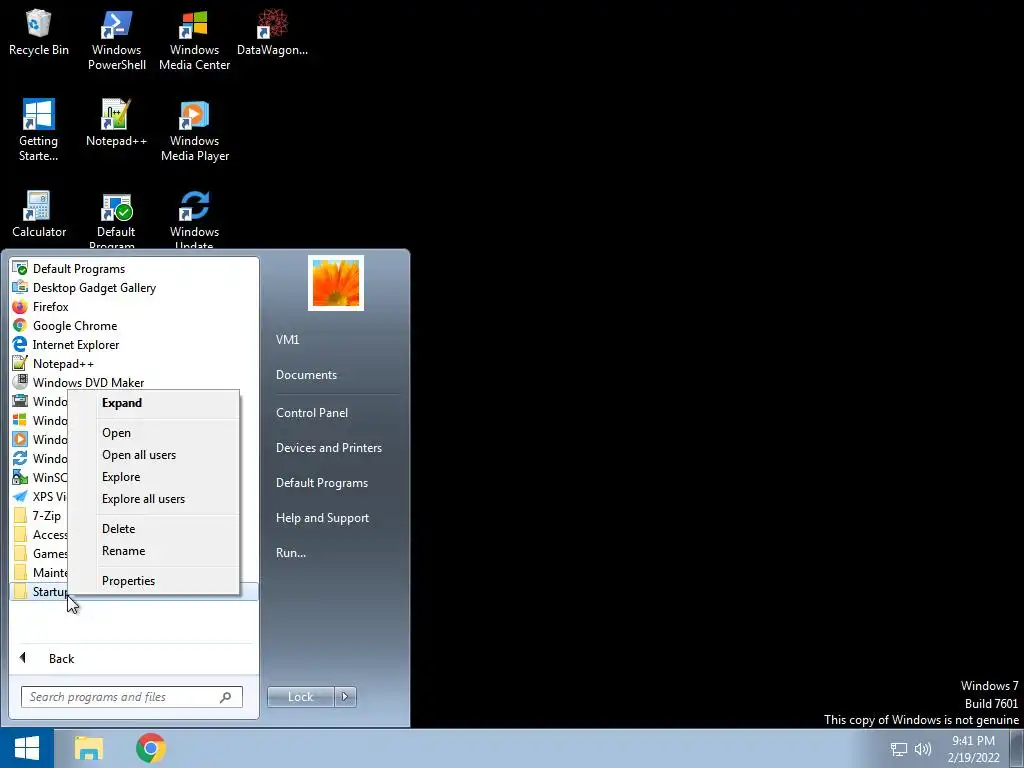Click the XPS Viewer icon in program list

click(20, 496)
